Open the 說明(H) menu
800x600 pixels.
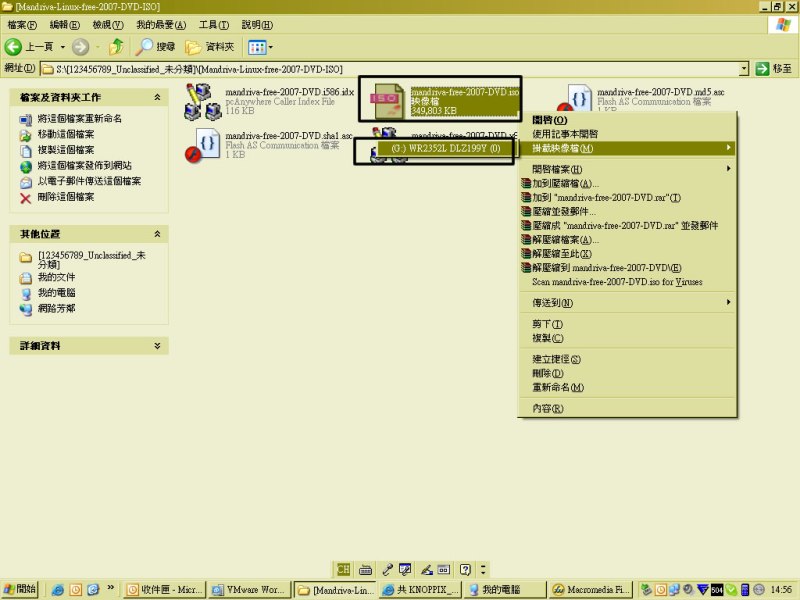tap(257, 24)
